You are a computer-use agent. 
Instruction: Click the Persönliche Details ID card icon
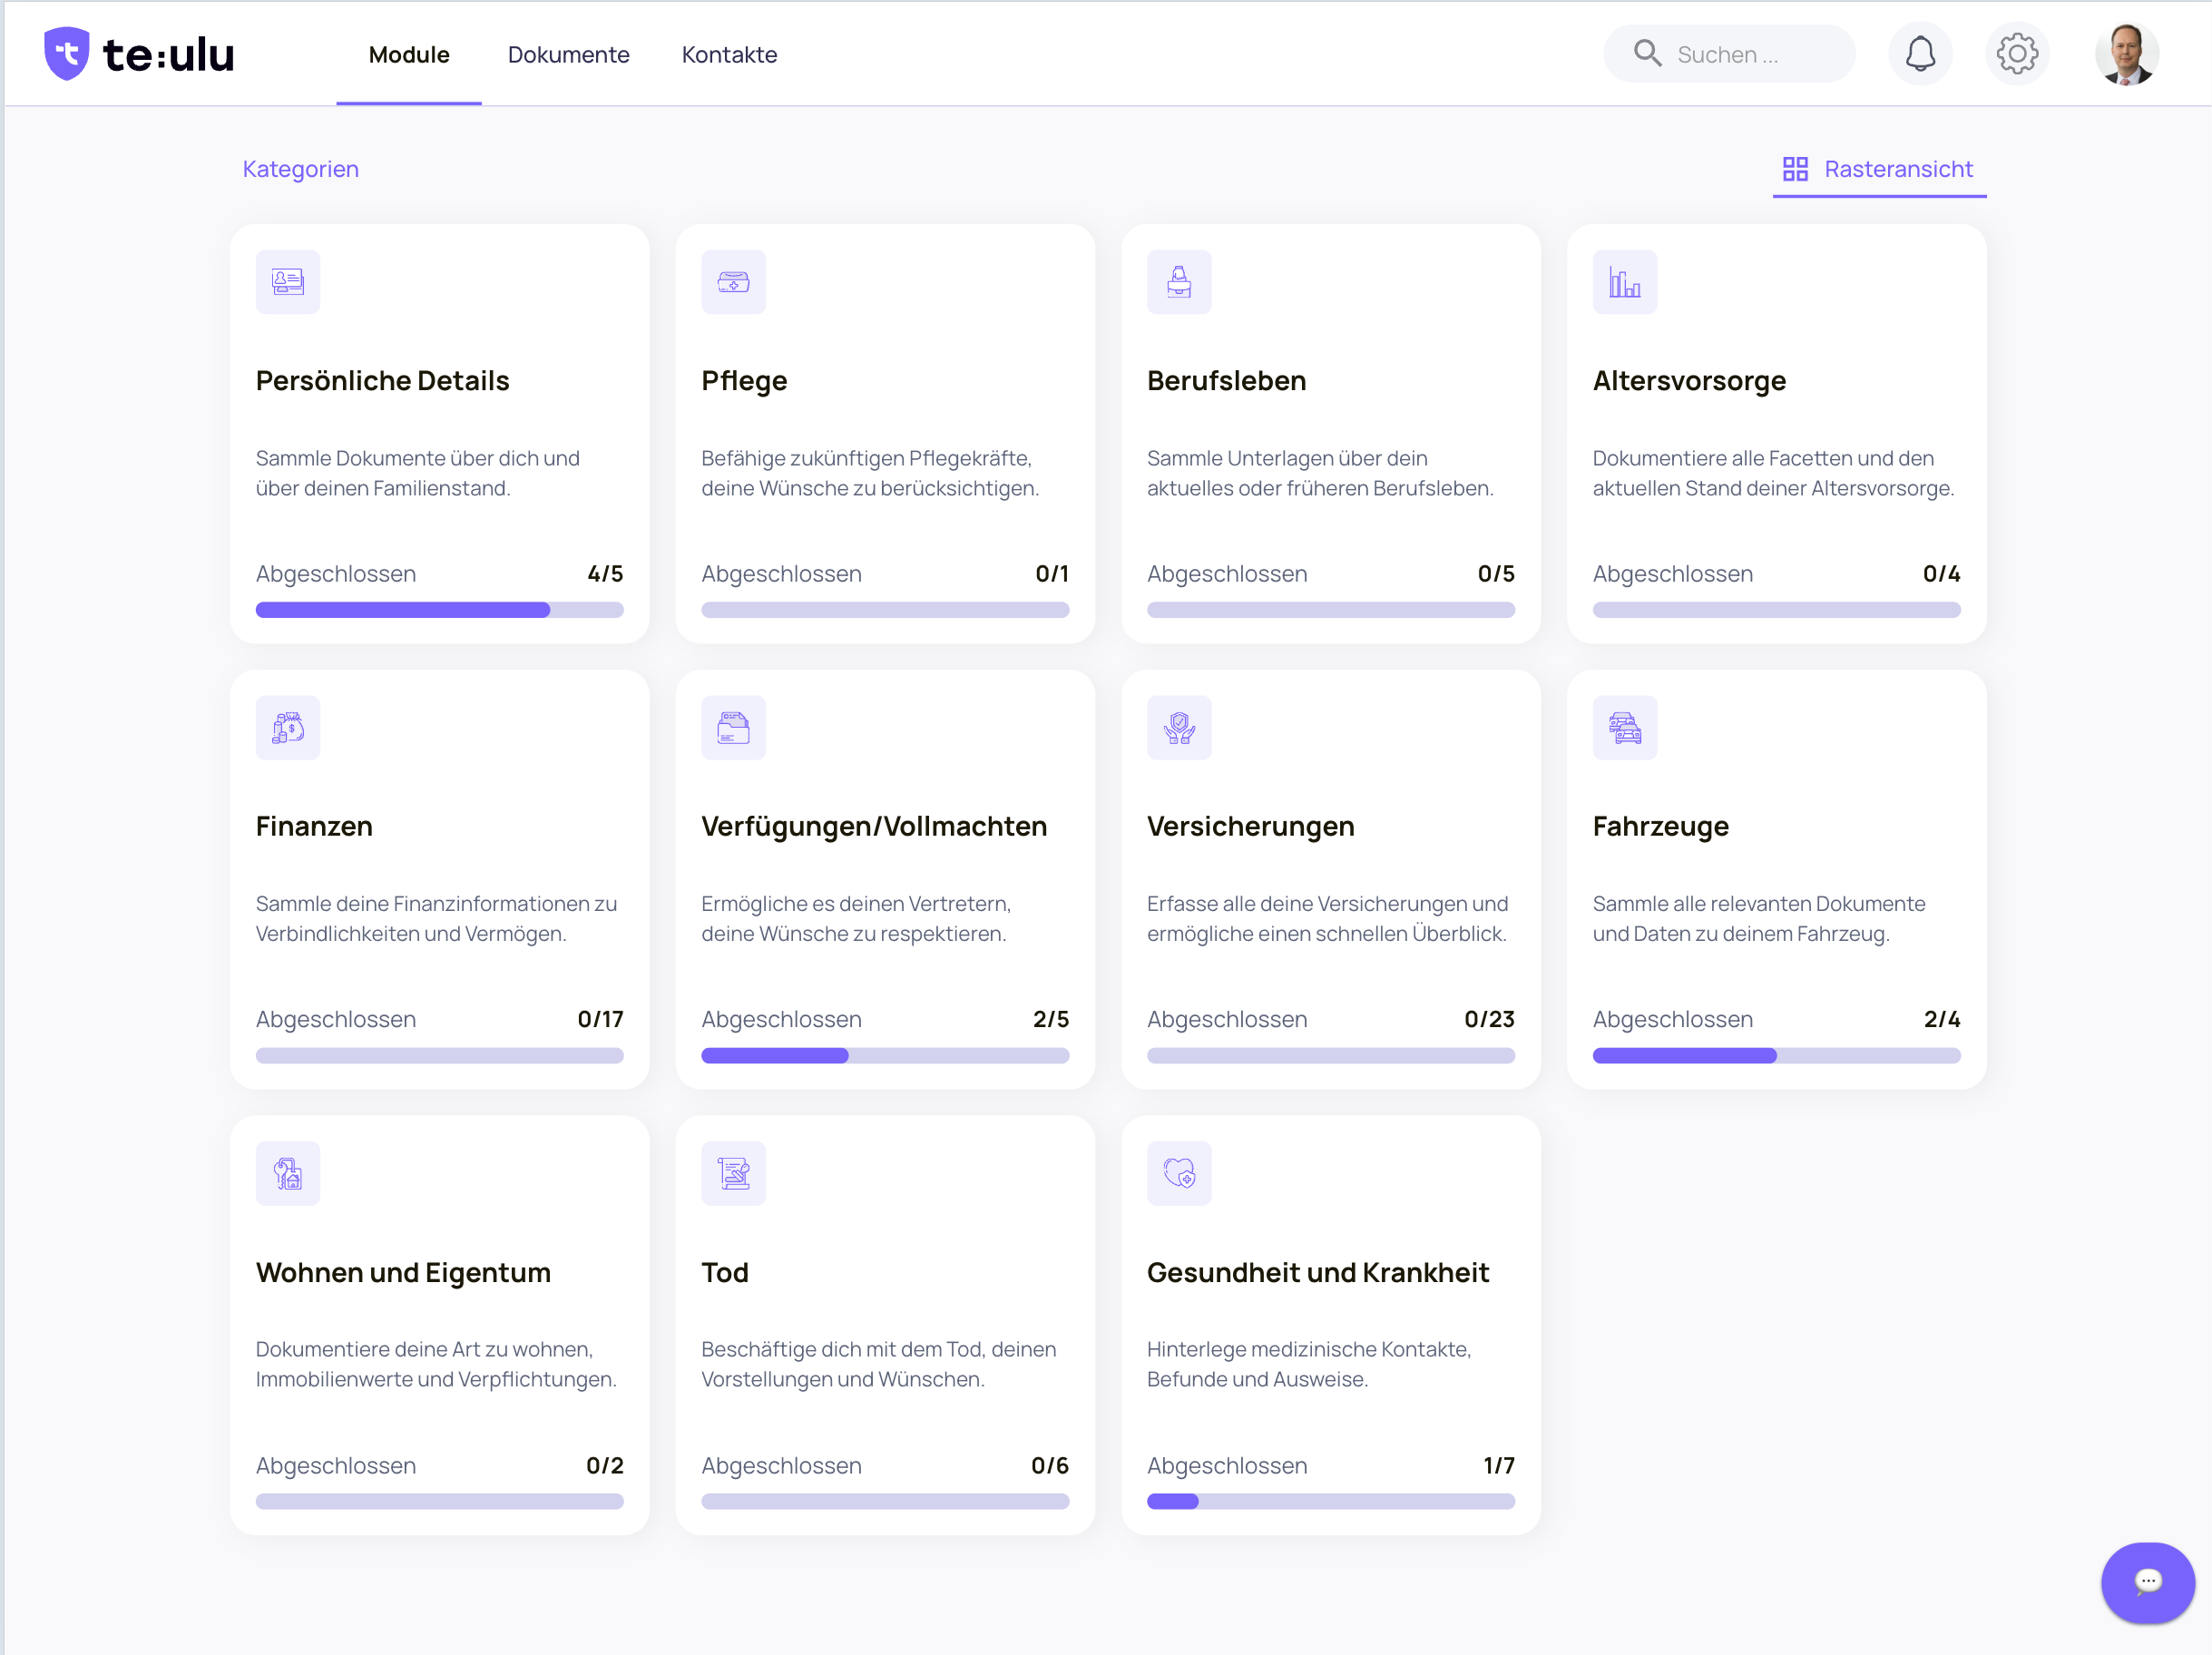[288, 282]
